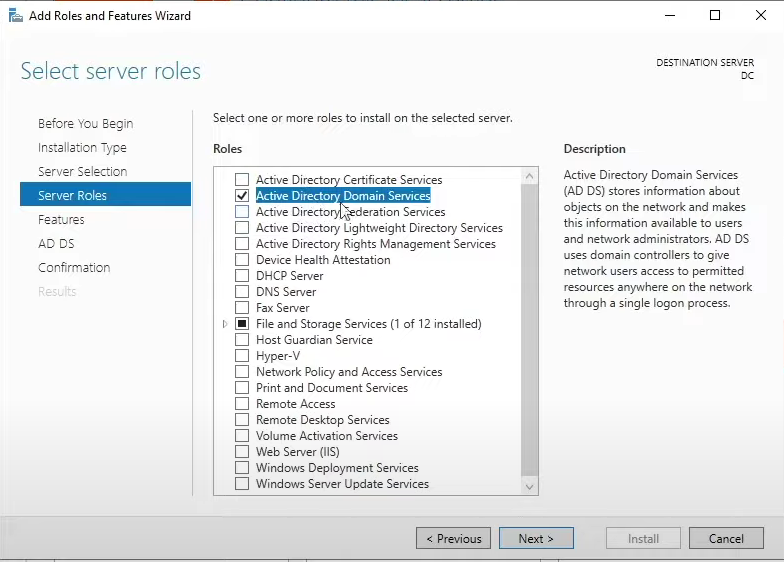784x562 pixels.
Task: Close the Add Roles and Features Wizard
Action: coord(760,16)
